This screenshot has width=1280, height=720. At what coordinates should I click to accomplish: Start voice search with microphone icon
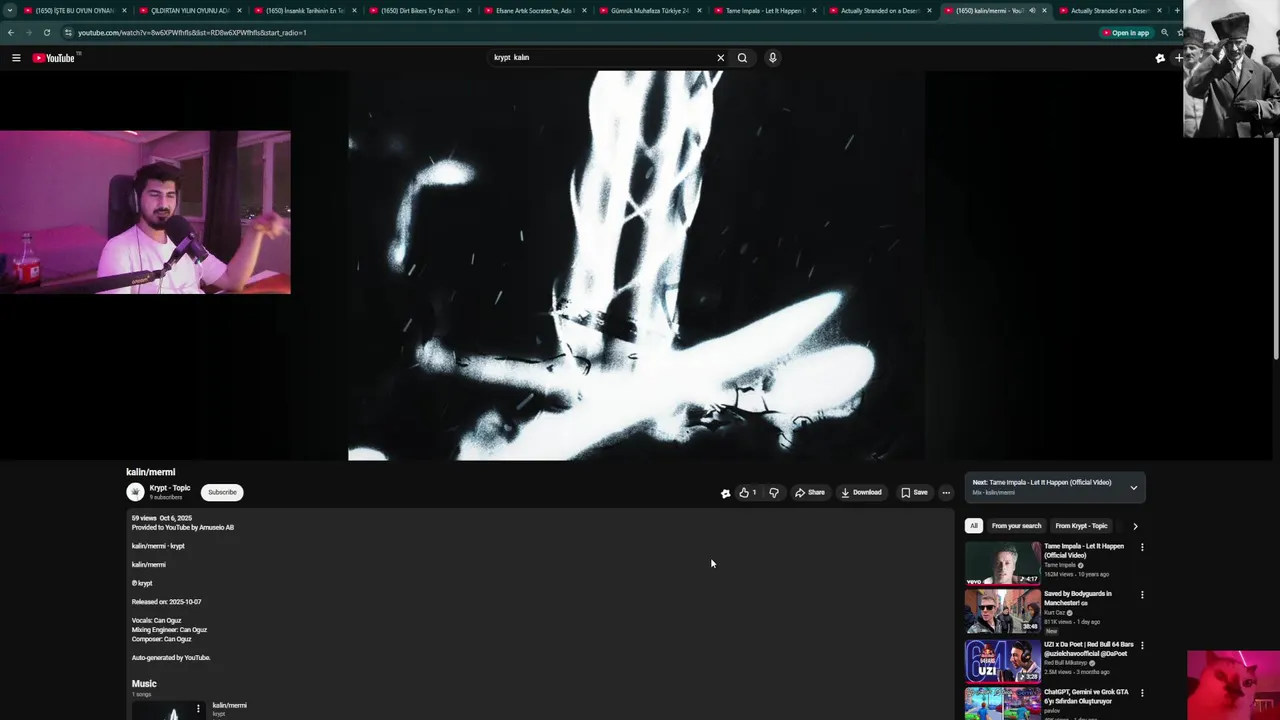tap(772, 58)
